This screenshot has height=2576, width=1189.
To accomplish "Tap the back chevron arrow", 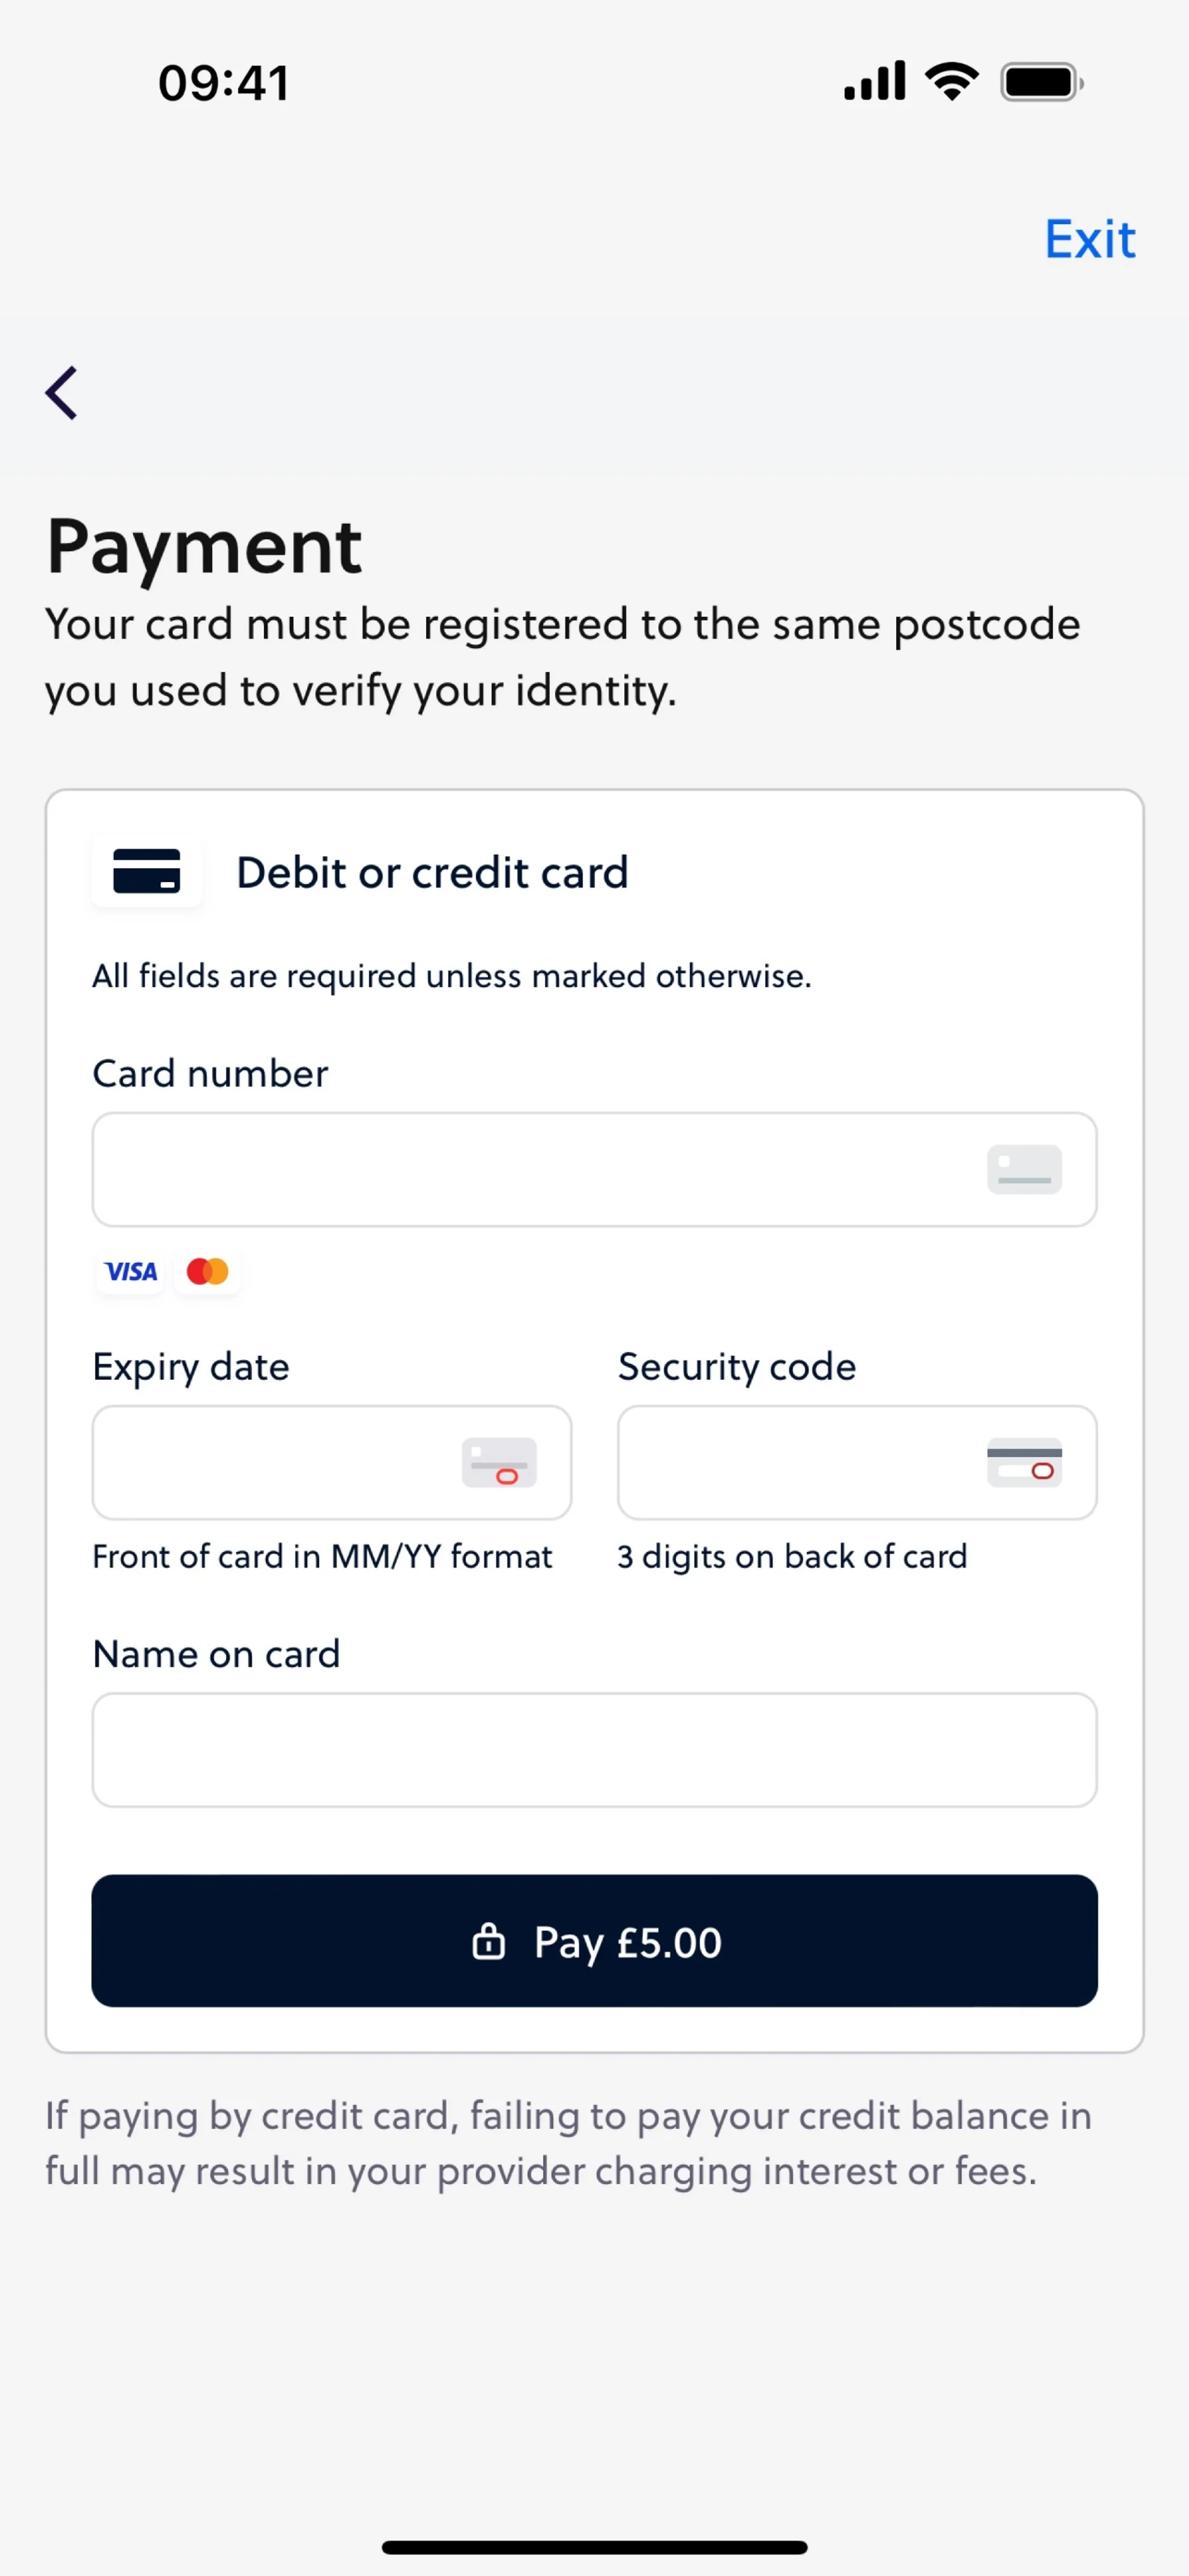I will pyautogui.click(x=62, y=392).
